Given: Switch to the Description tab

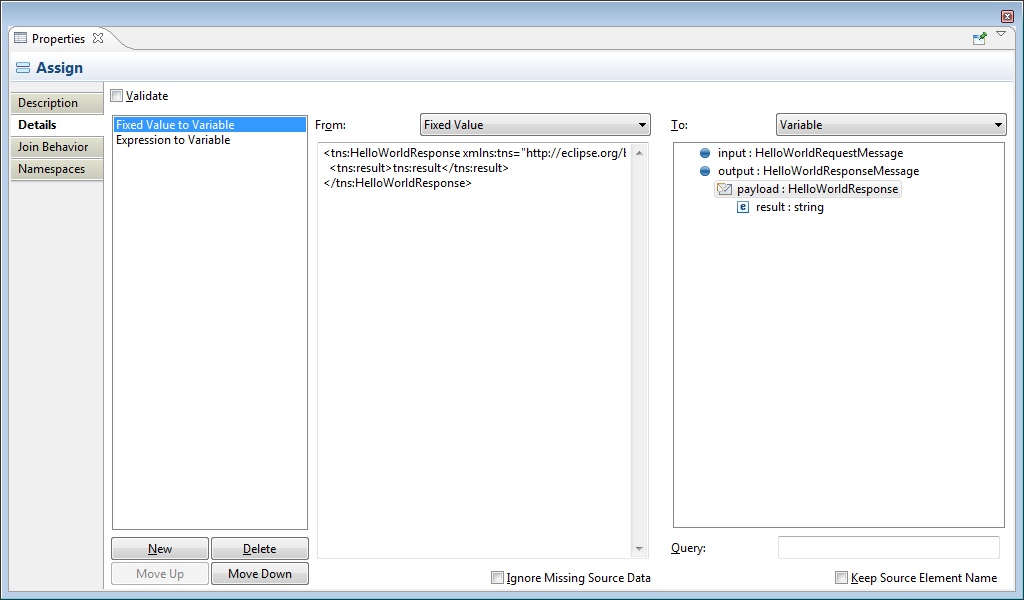Looking at the screenshot, I should tap(57, 103).
